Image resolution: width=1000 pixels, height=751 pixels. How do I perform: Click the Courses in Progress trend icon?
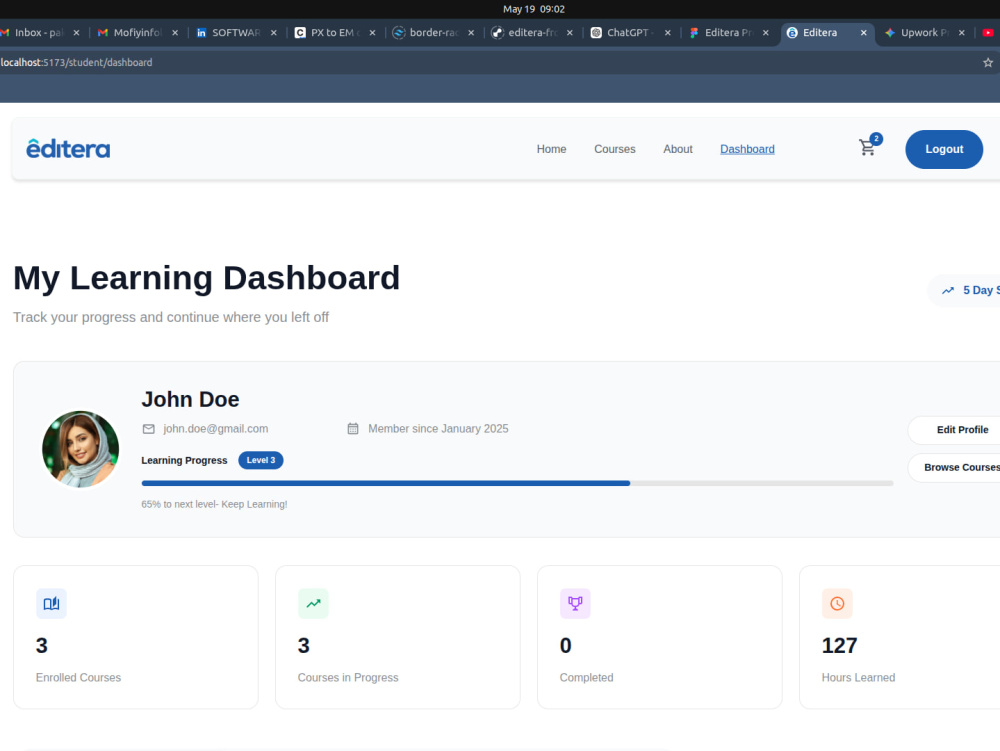point(313,603)
